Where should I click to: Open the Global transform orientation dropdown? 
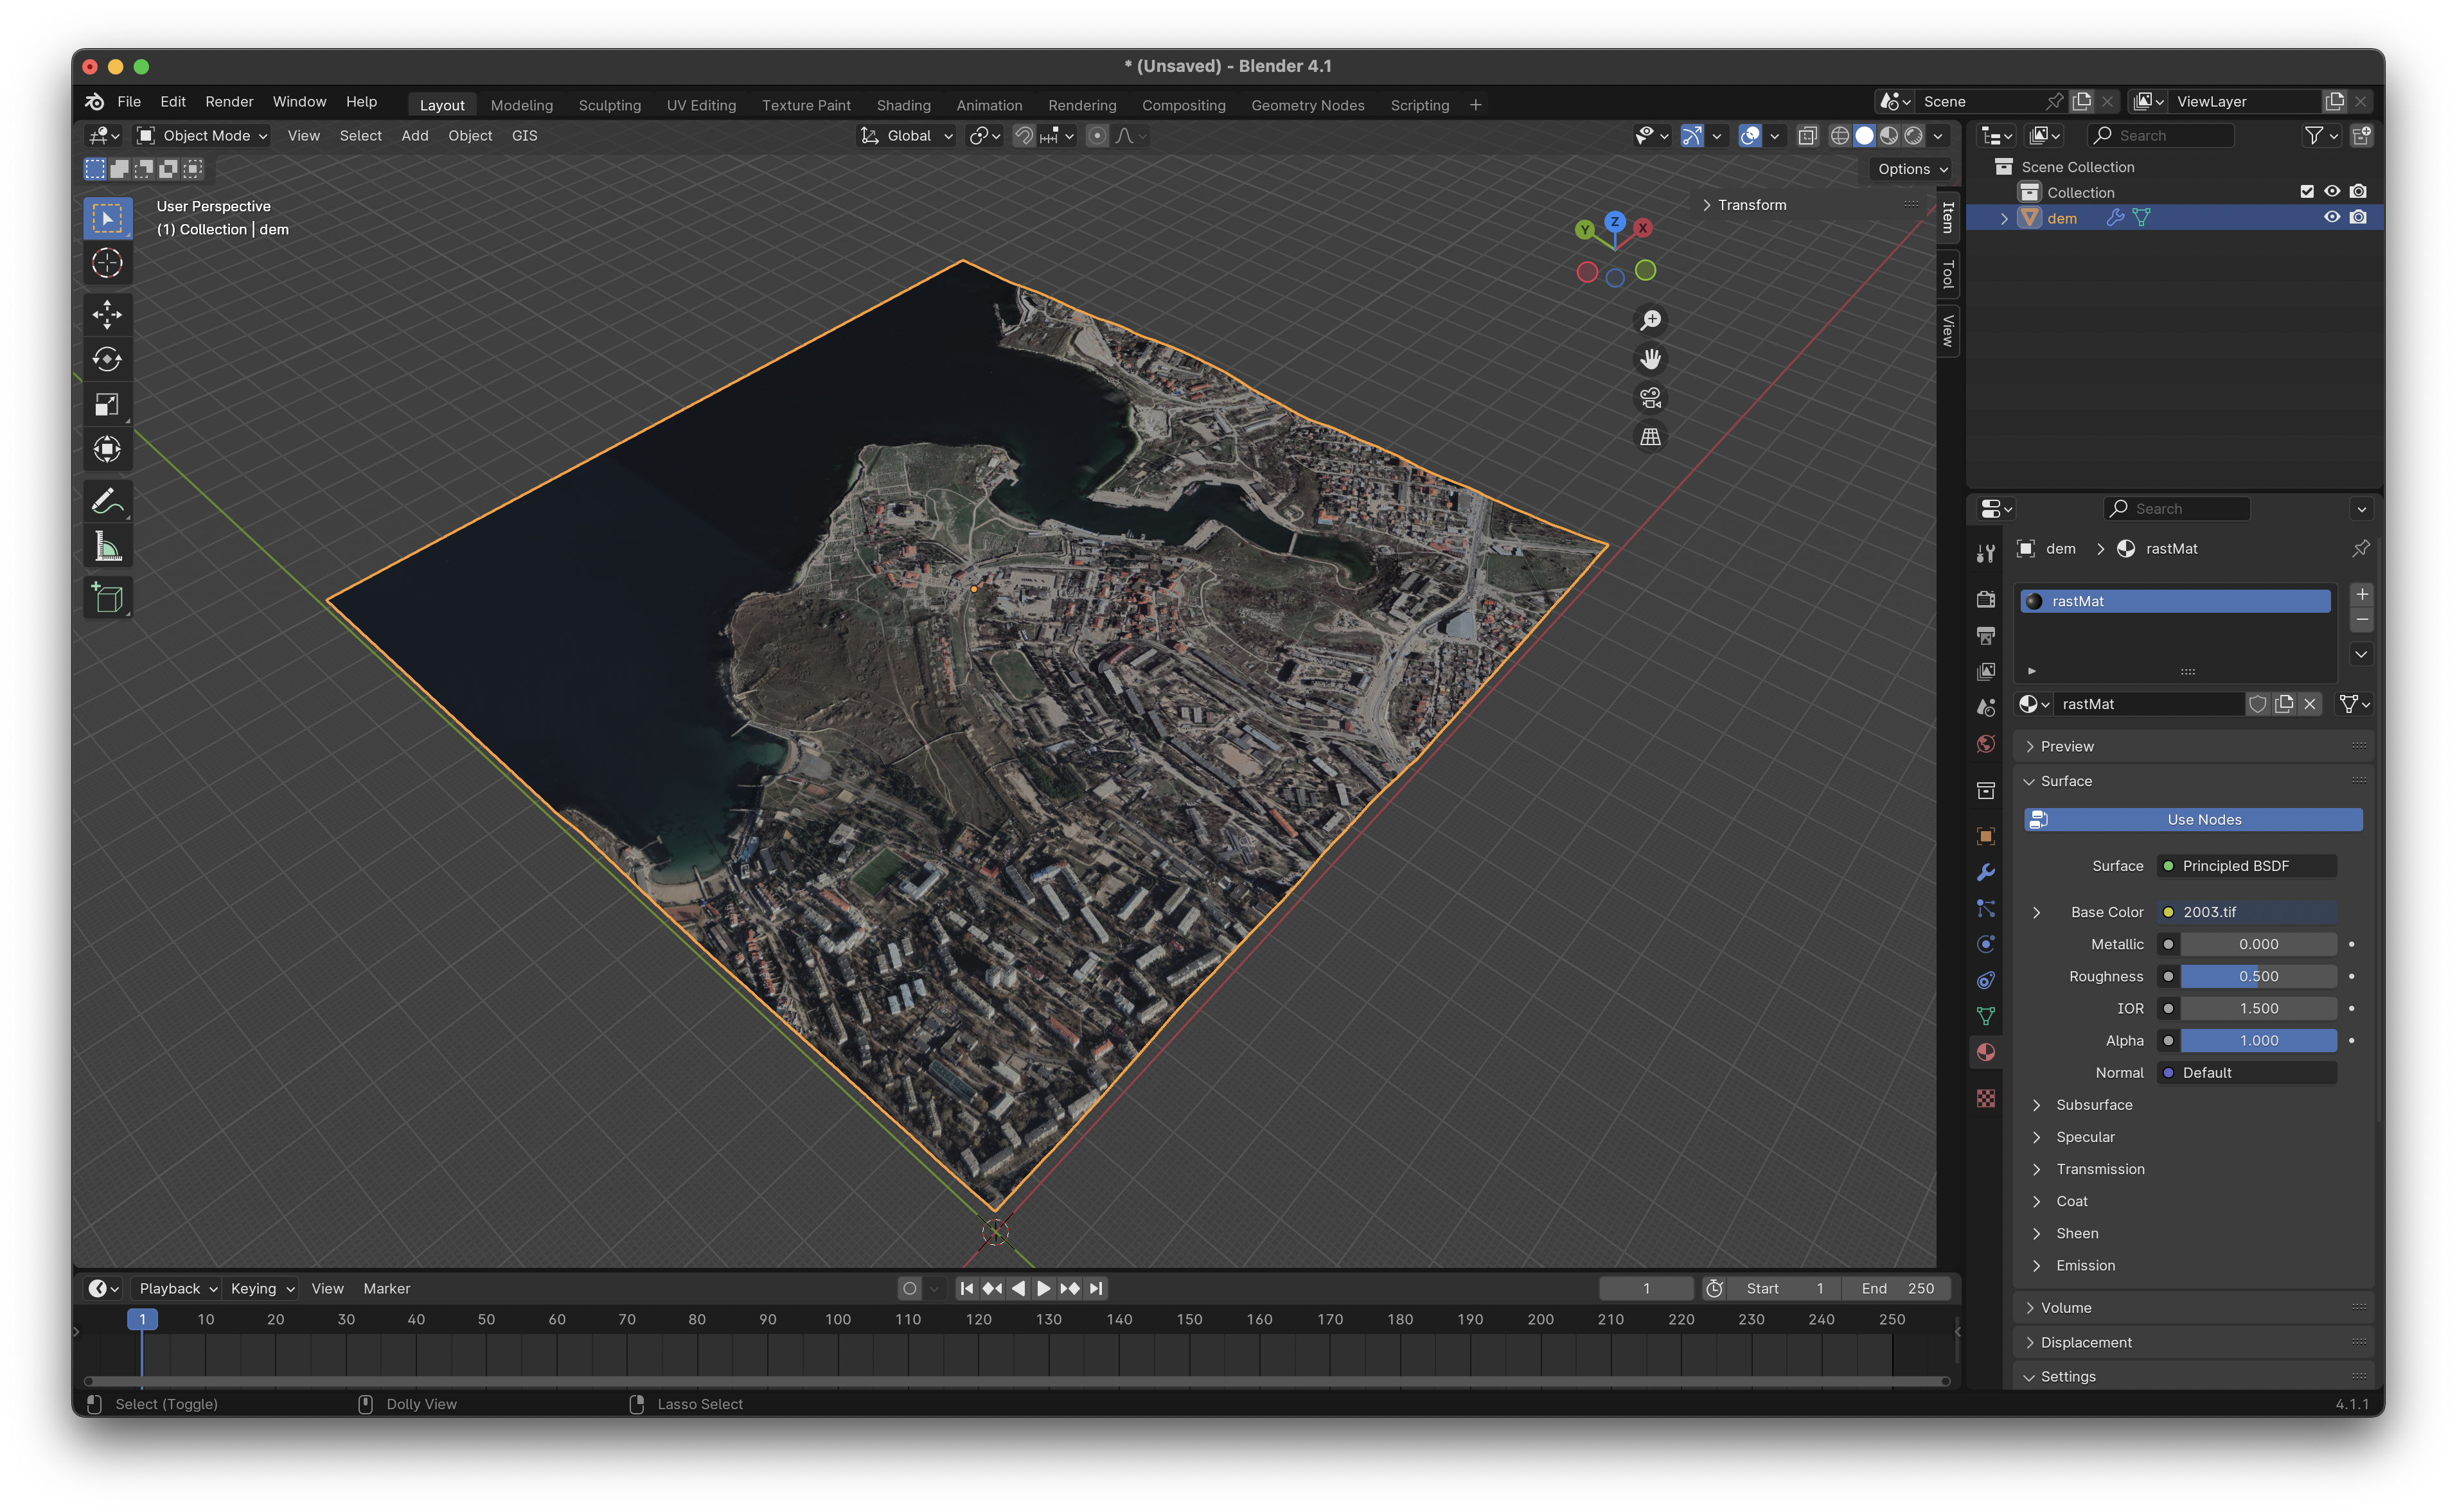[906, 136]
